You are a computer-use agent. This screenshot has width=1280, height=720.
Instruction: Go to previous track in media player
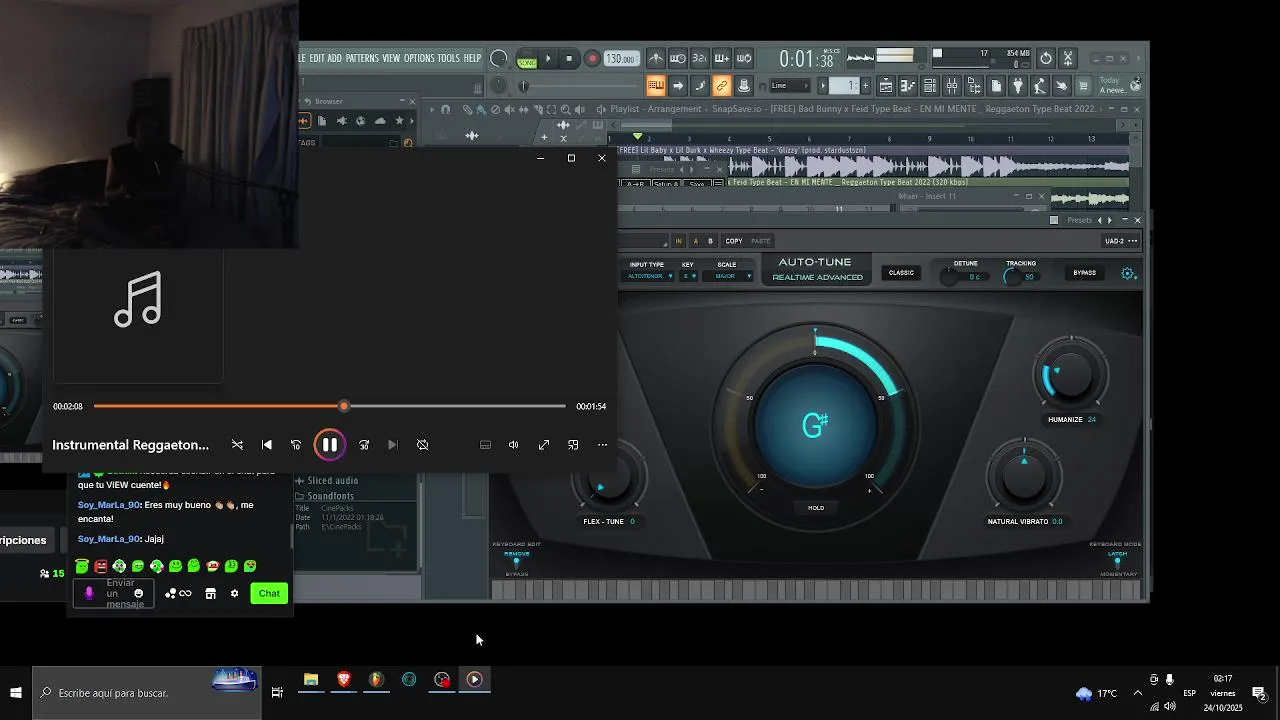[x=266, y=445]
